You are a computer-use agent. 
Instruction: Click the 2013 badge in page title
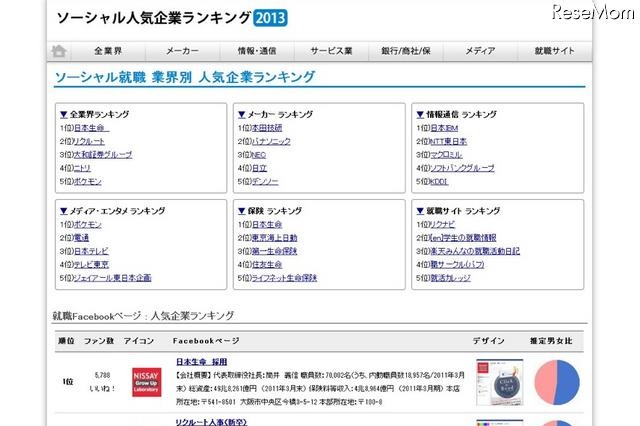tap(270, 18)
